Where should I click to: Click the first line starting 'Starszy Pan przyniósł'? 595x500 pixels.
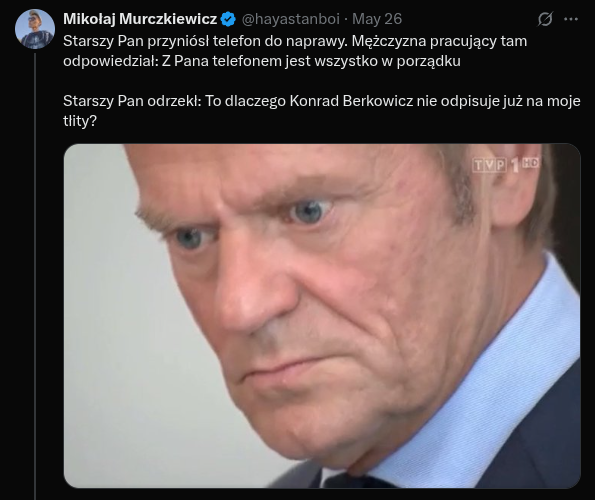295,41
